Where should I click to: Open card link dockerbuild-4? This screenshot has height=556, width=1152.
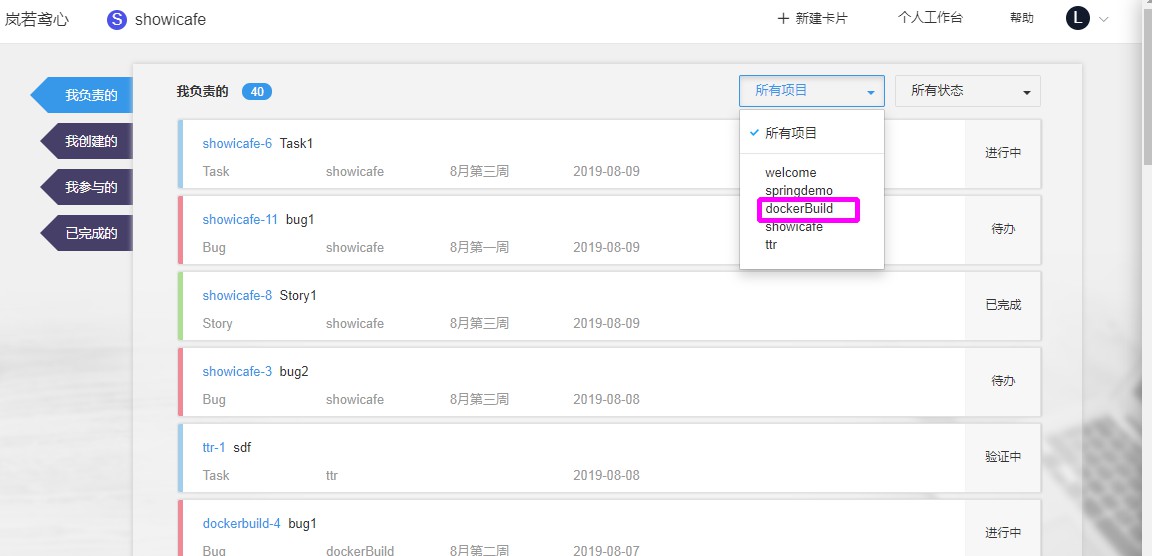coord(242,524)
